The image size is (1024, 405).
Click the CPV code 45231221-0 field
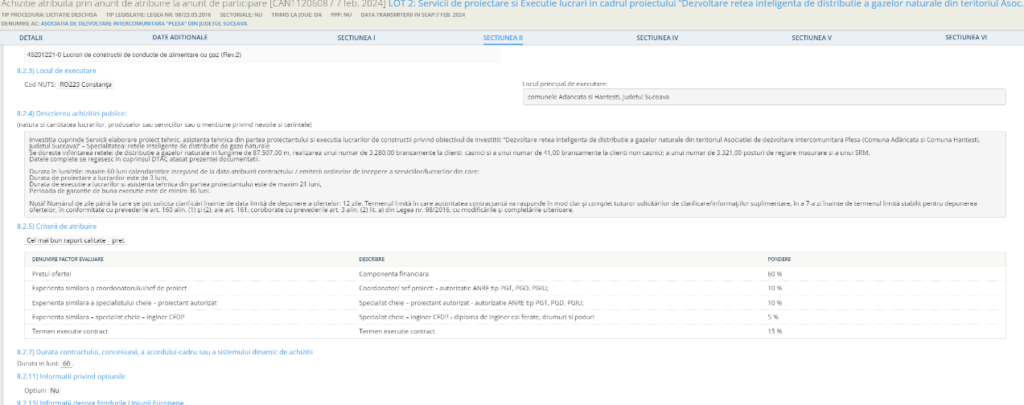[x=261, y=55]
